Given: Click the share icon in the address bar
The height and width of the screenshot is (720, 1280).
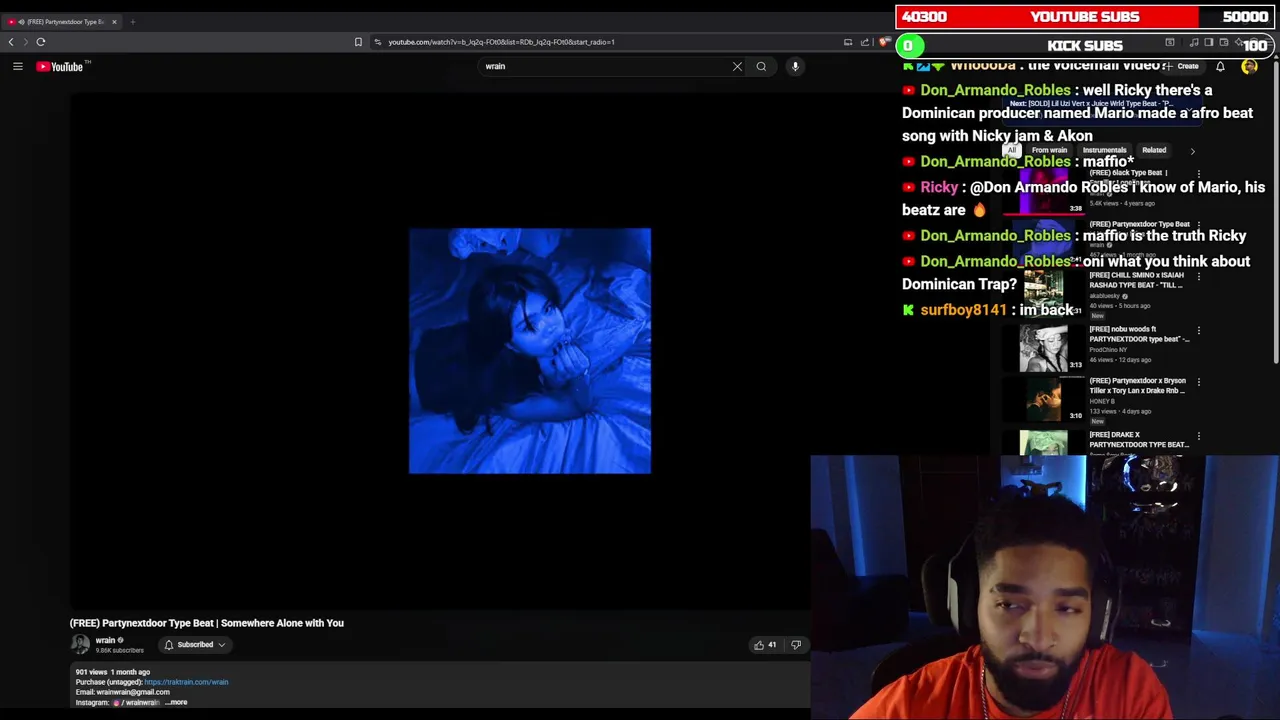Looking at the screenshot, I should point(864,42).
